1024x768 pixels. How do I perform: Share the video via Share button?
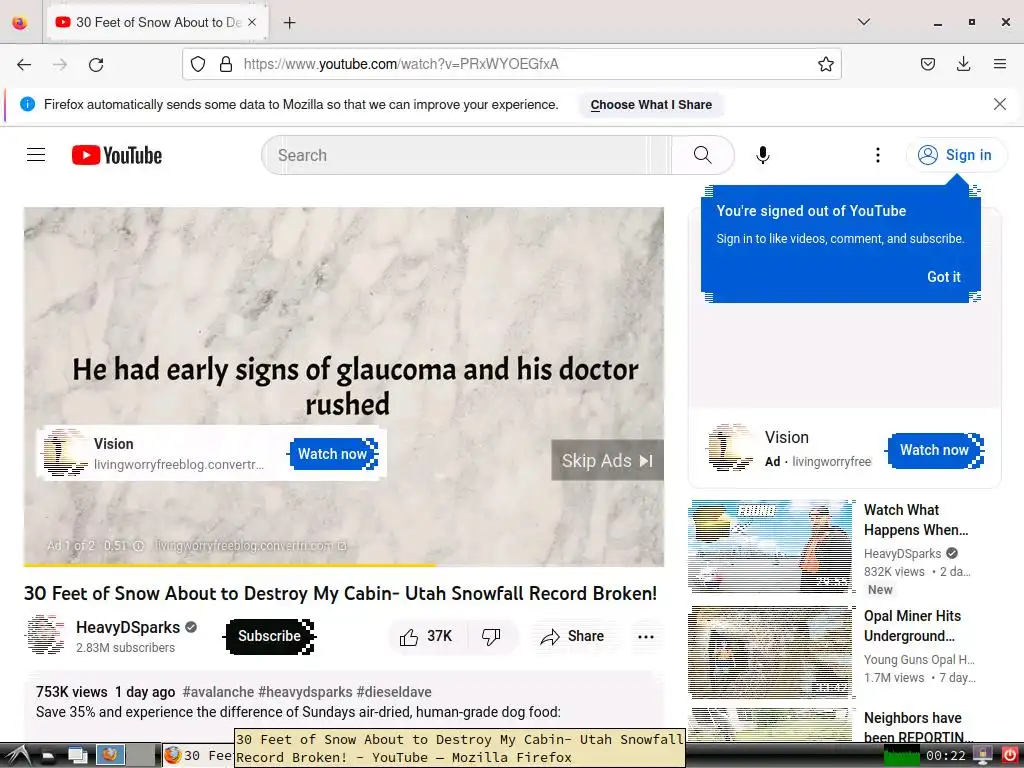[572, 636]
